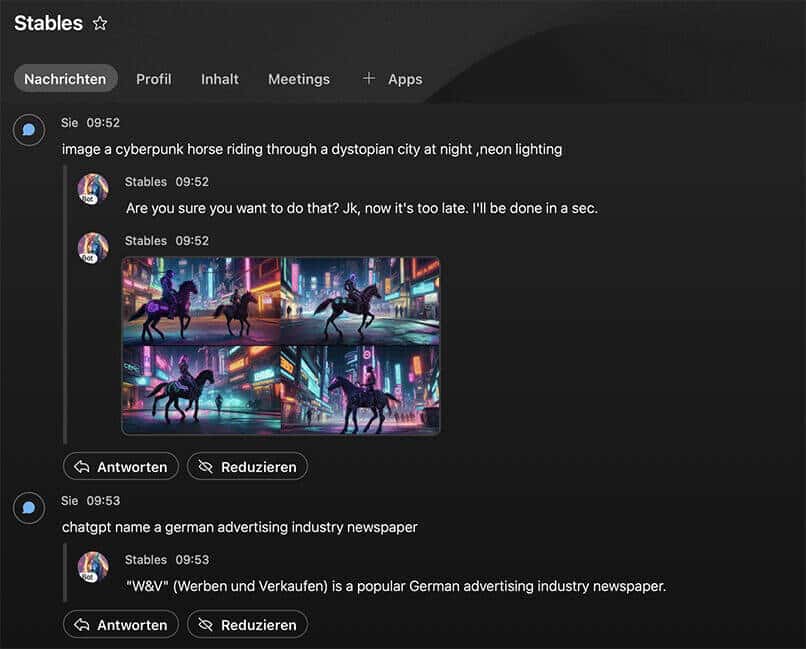This screenshot has width=806, height=649.
Task: Click the Stables bot avatar above the image grid
Action: 93,248
